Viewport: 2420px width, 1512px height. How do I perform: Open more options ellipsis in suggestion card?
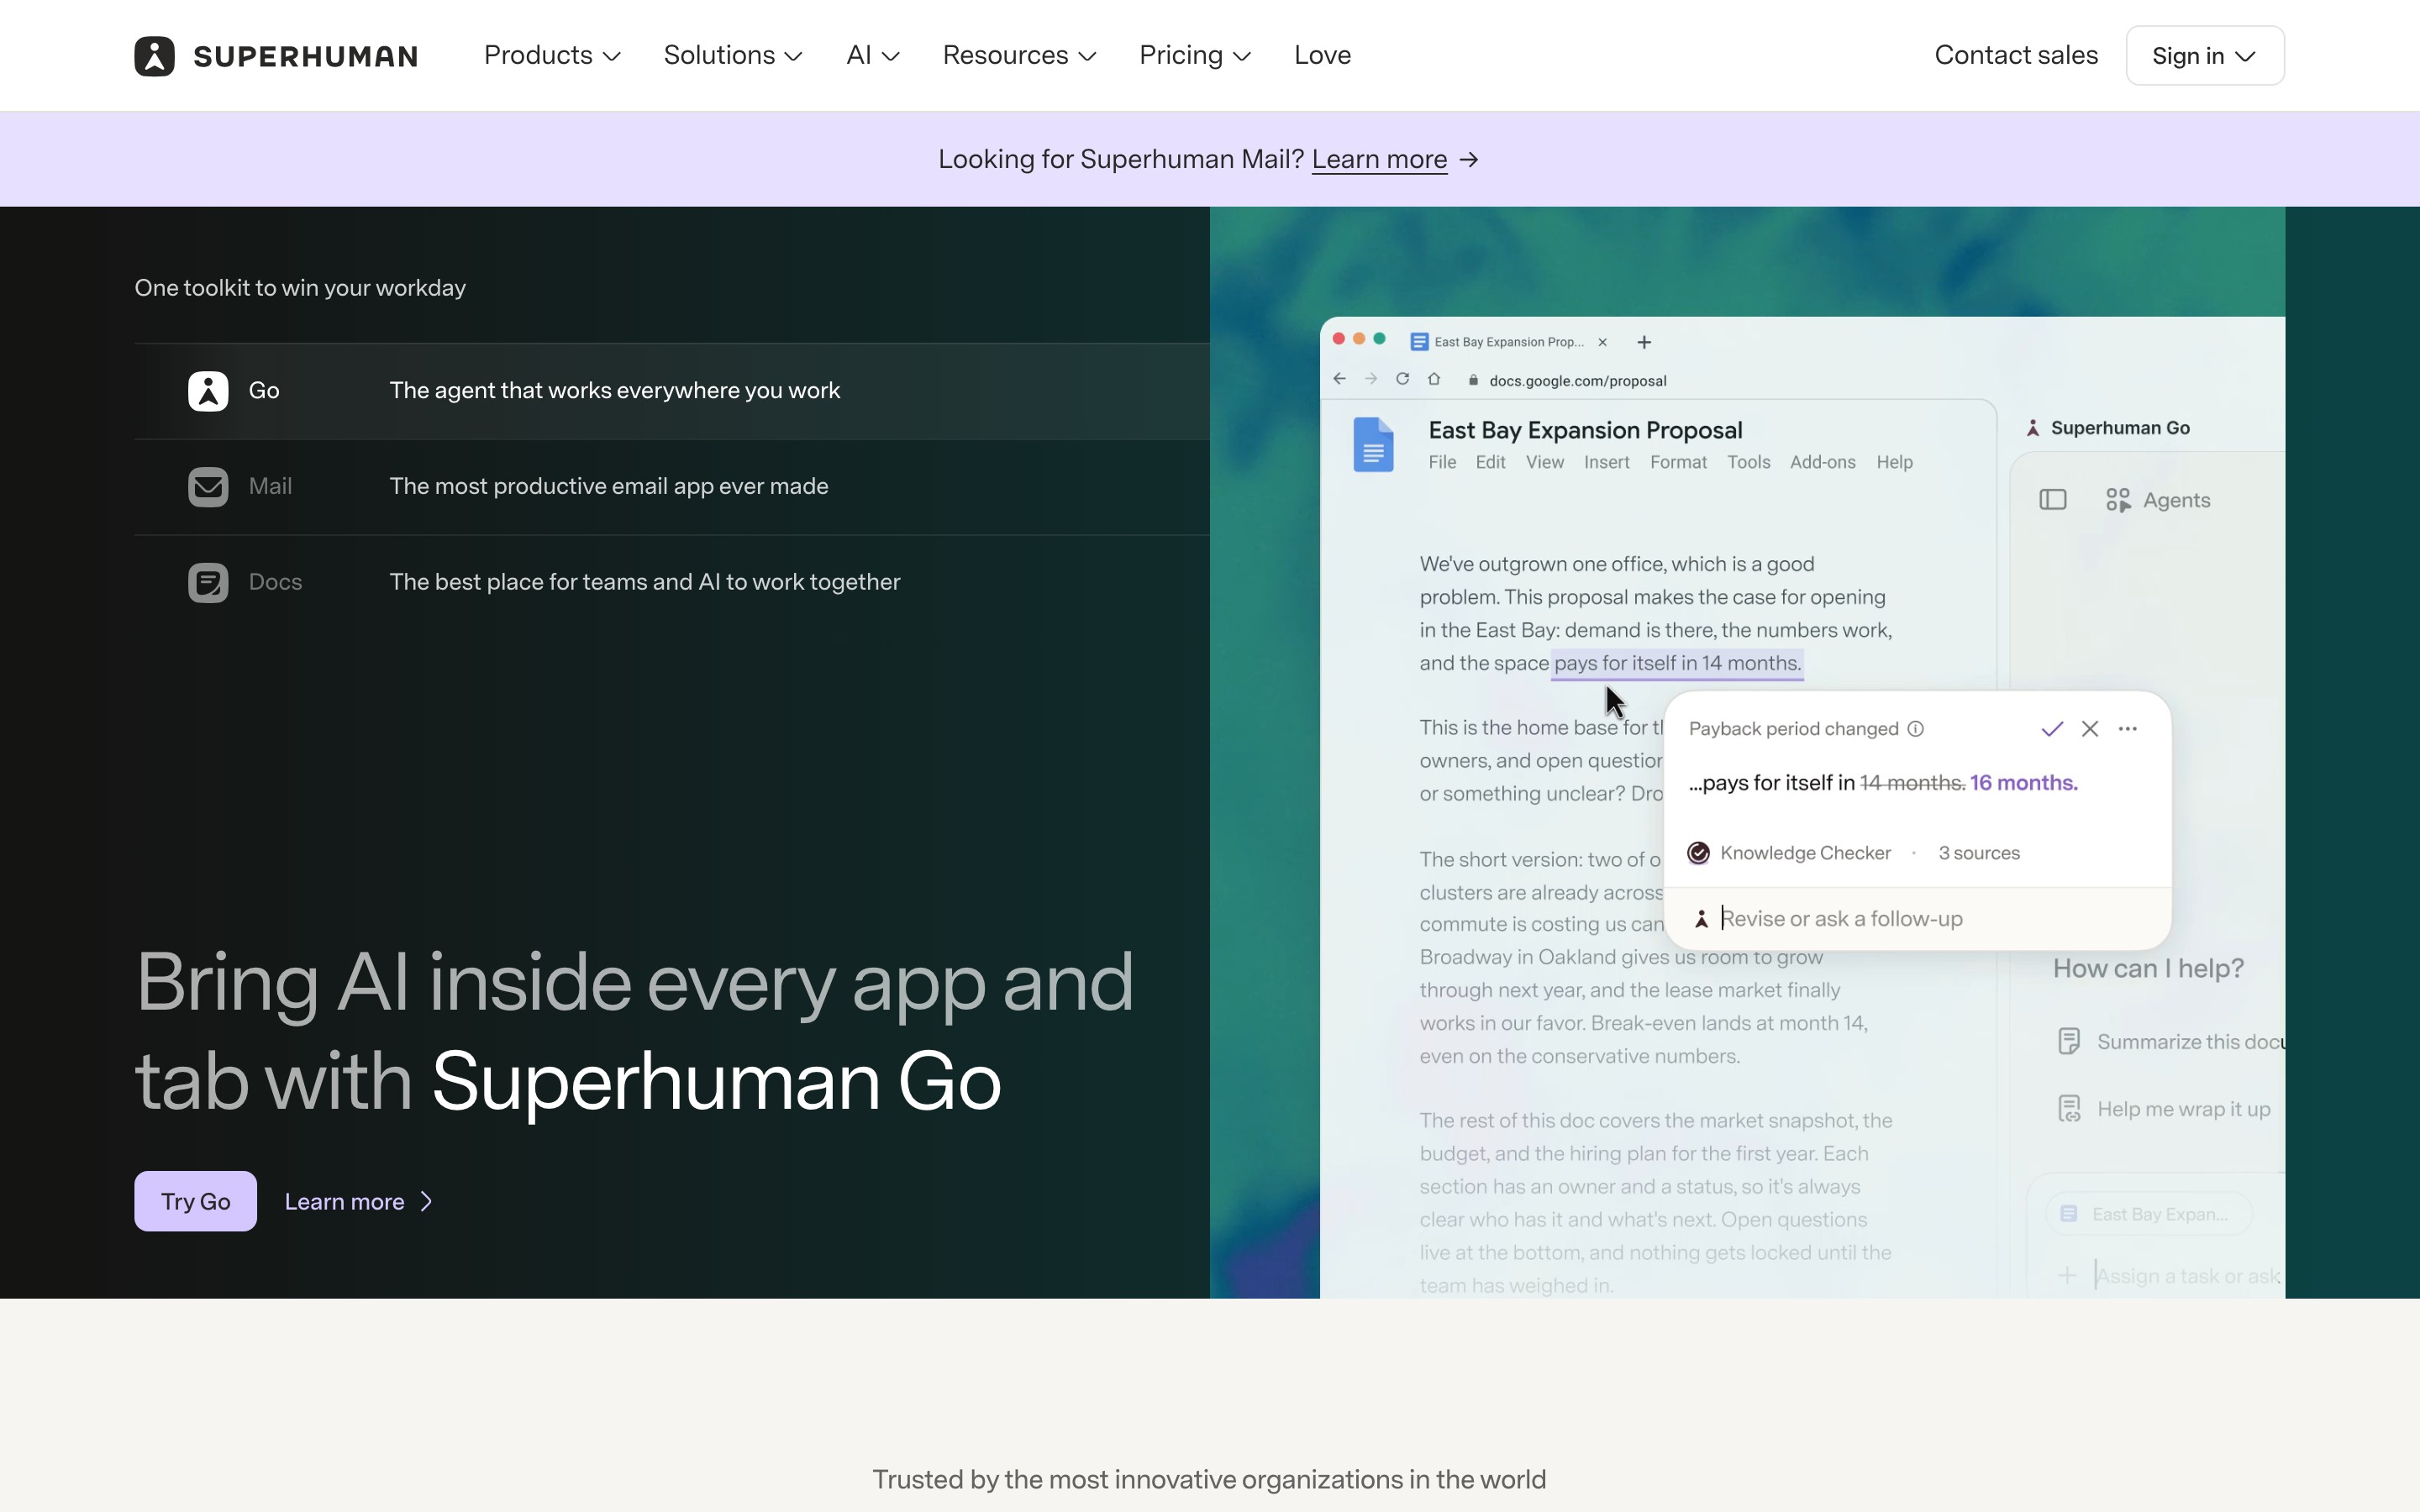point(2127,728)
